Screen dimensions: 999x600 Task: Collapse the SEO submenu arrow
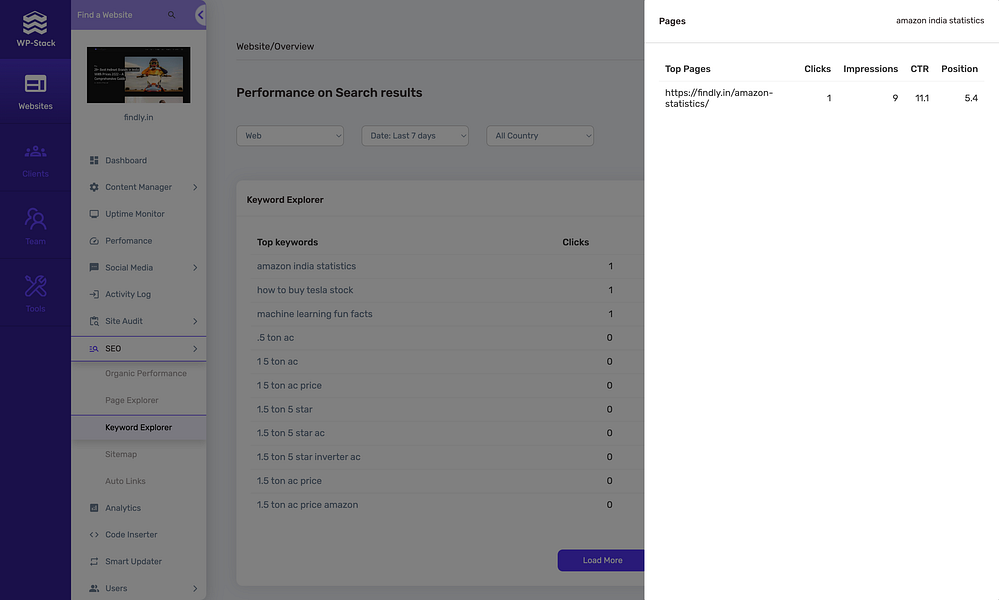point(195,348)
